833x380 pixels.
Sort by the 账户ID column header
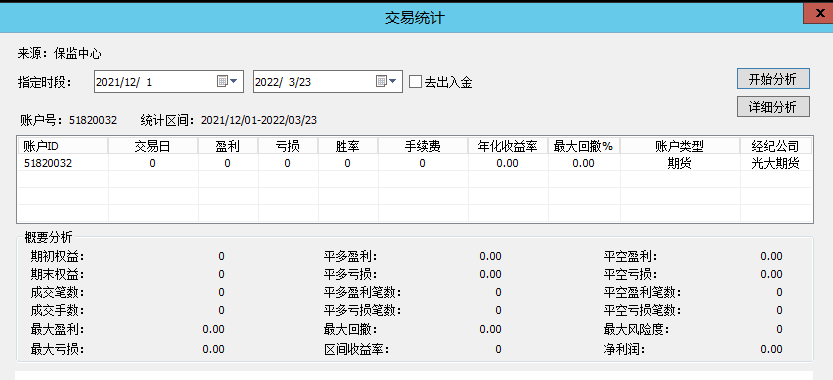tap(63, 146)
